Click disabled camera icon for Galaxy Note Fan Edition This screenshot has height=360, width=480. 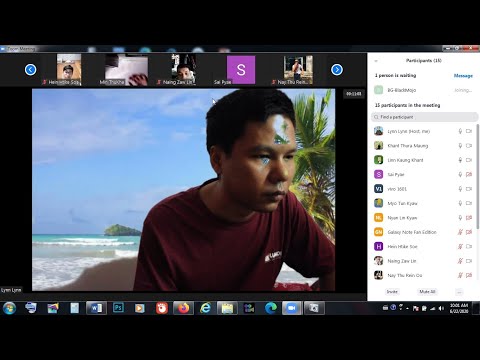click(x=469, y=232)
